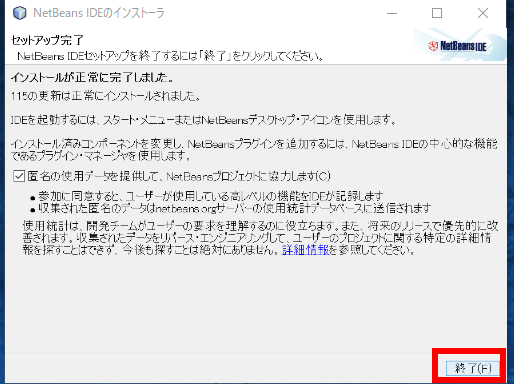514x384 pixels.
Task: Click the IDEを起動するには instruction line
Action: 203,119
